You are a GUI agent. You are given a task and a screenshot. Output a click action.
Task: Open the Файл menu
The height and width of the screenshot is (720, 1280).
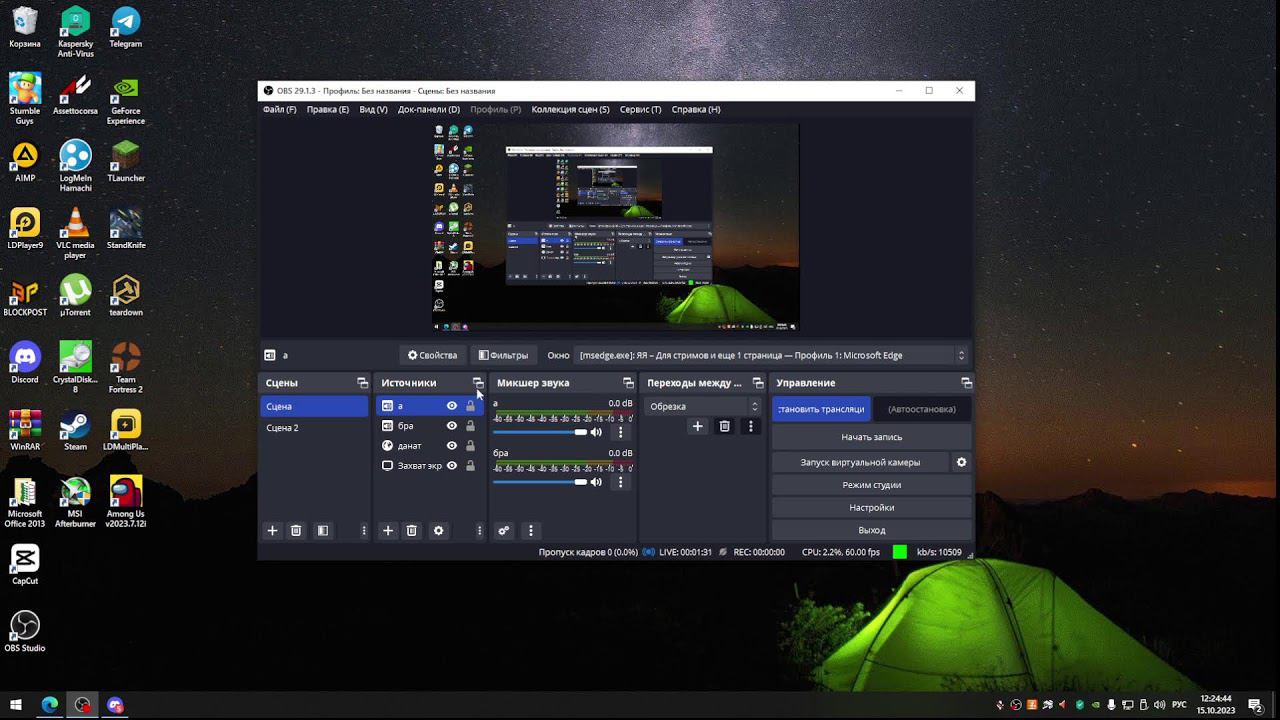tap(280, 110)
